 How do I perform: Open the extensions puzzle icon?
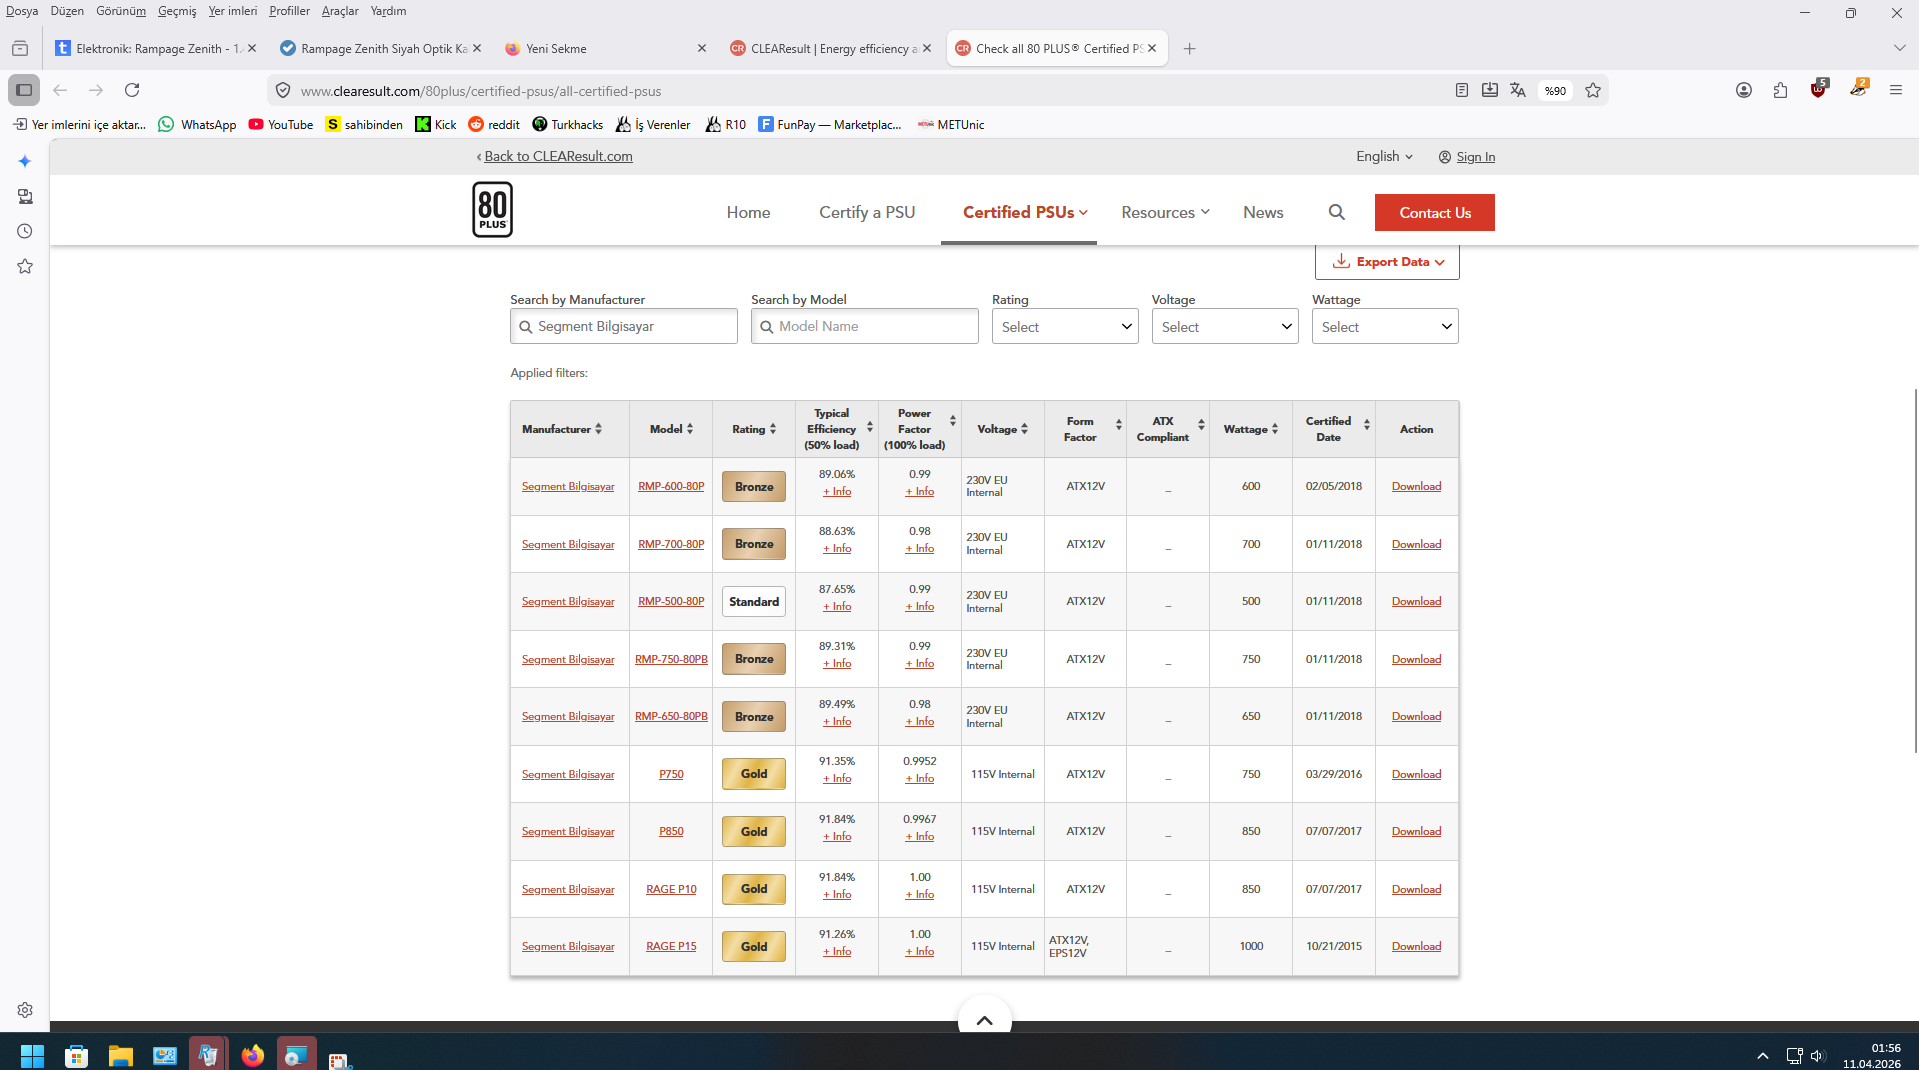(x=1780, y=90)
